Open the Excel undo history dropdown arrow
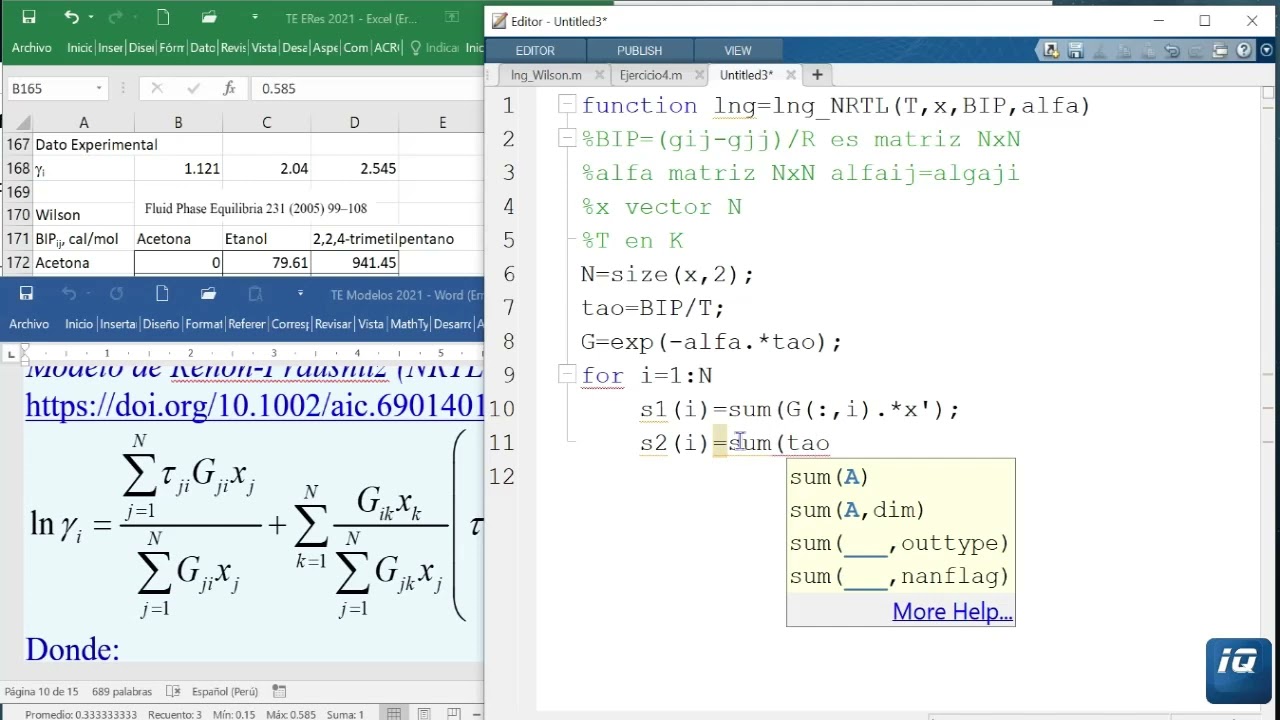1280x720 pixels. pos(90,17)
